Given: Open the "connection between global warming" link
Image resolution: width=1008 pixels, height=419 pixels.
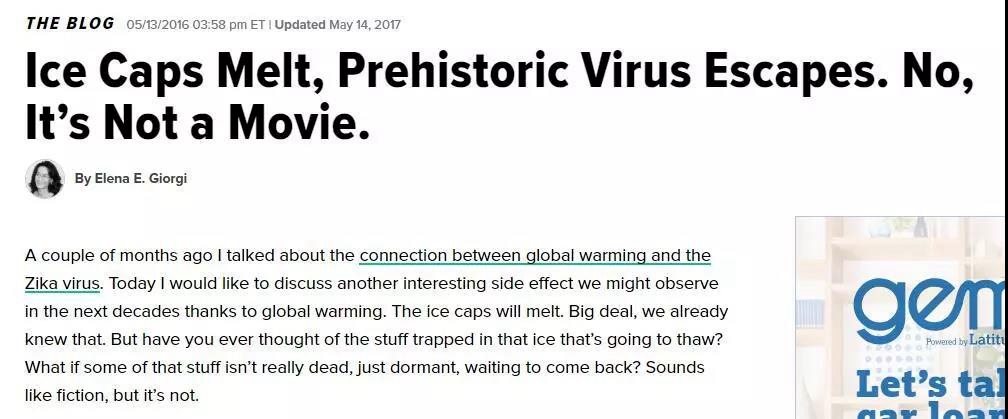Looking at the screenshot, I should tap(535, 255).
